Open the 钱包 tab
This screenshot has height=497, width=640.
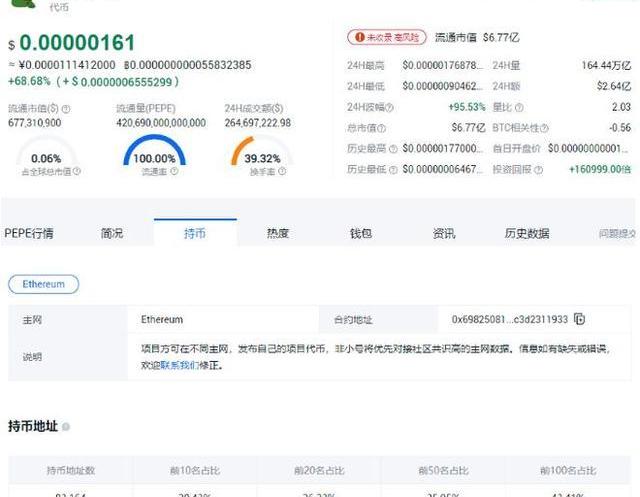[x=360, y=233]
